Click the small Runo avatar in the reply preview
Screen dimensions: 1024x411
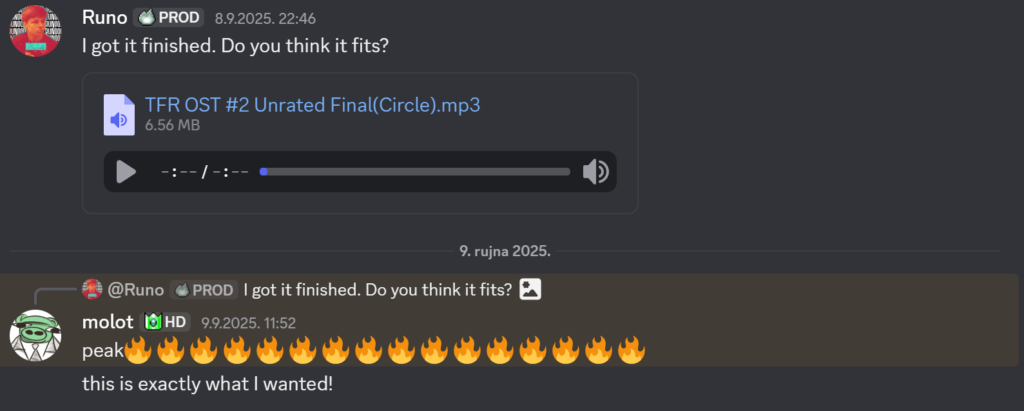(x=92, y=290)
